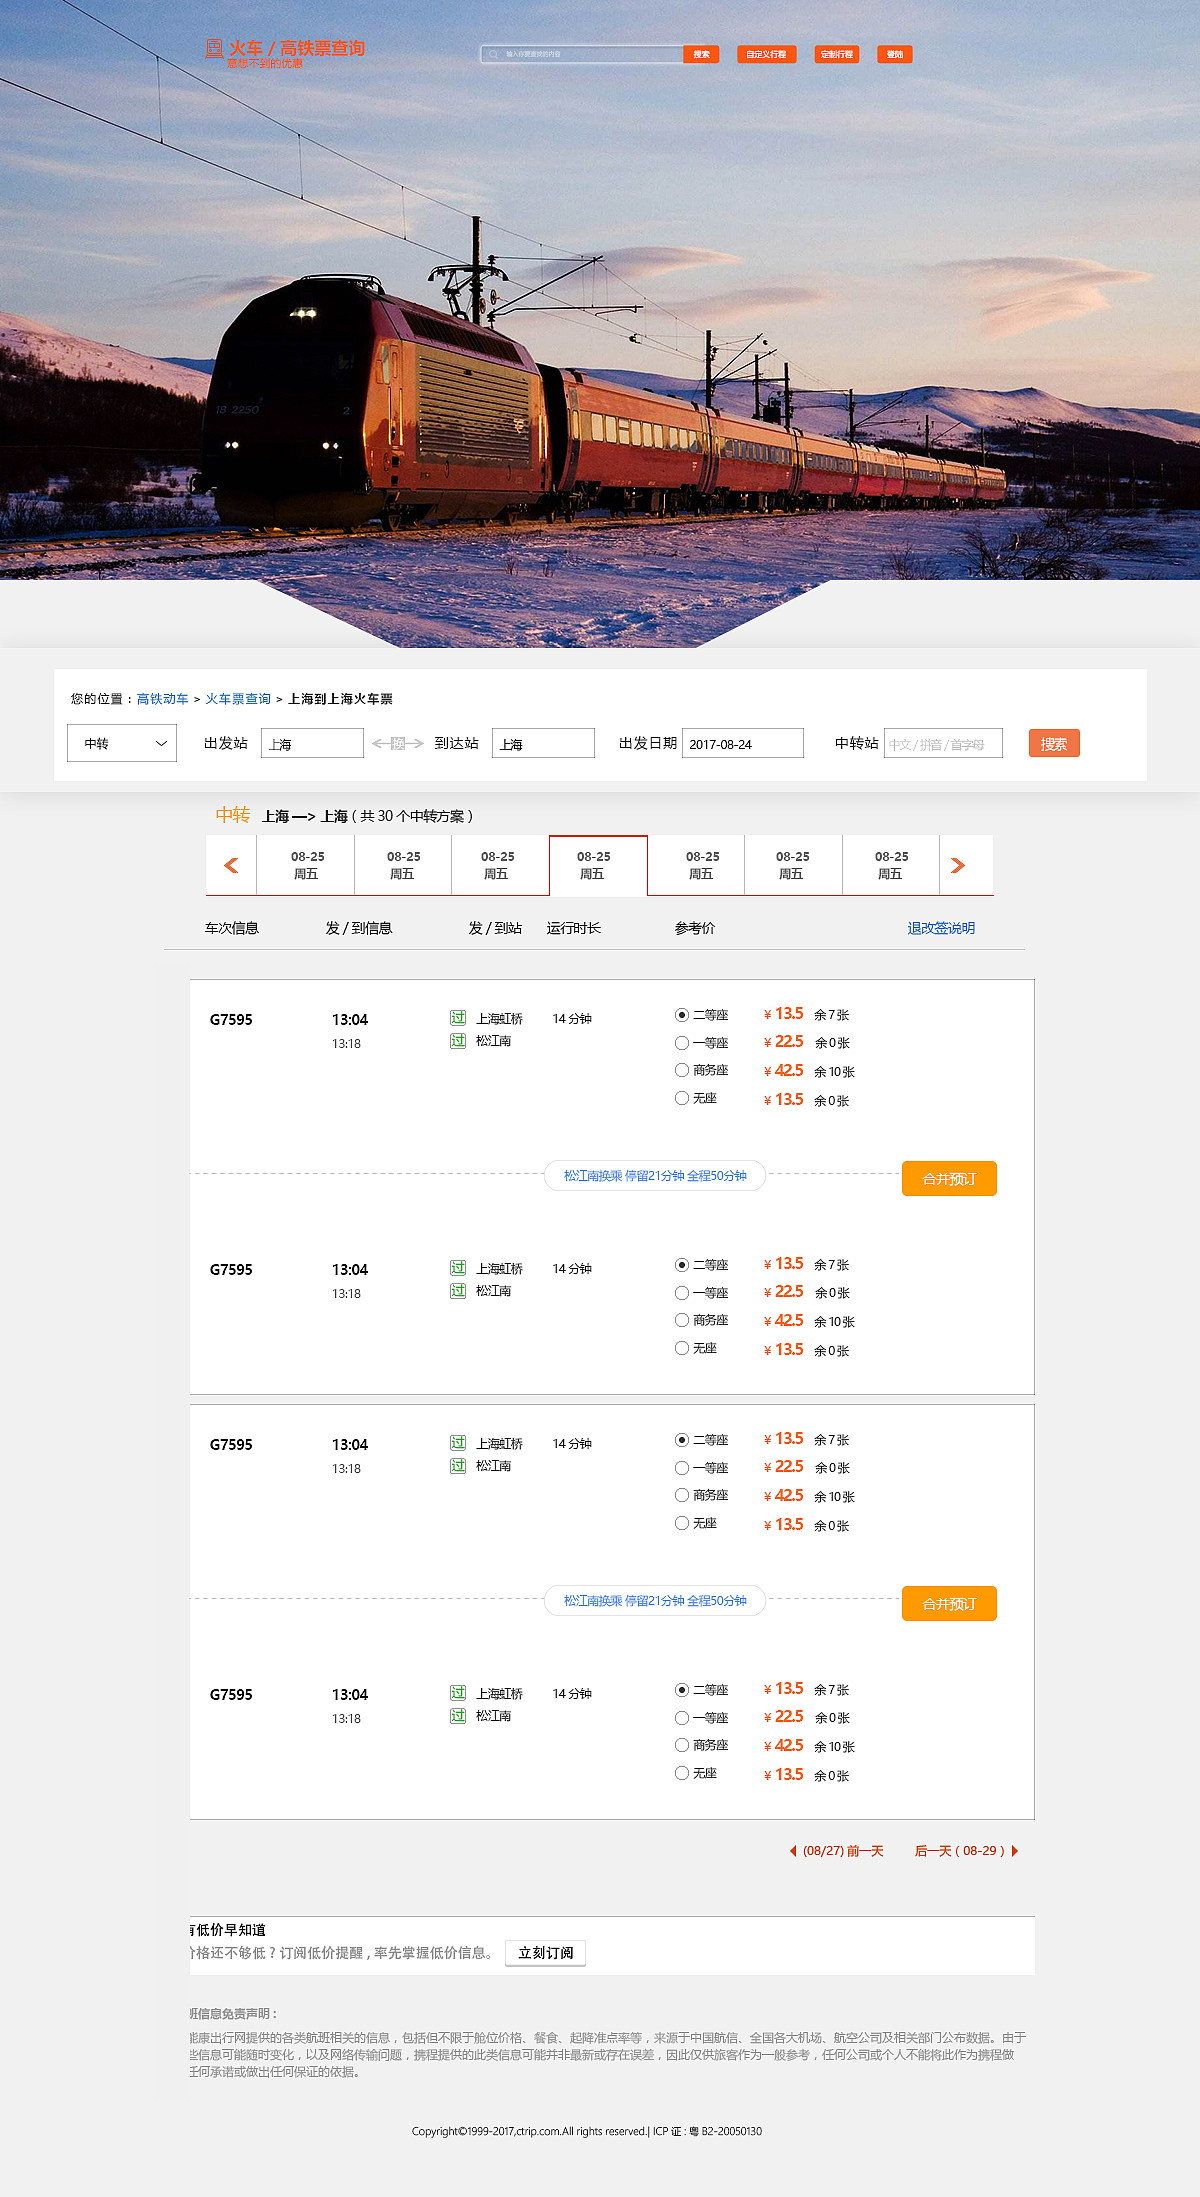
Task: Go to (08/27) 前一天 previous day link
Action: click(843, 1851)
